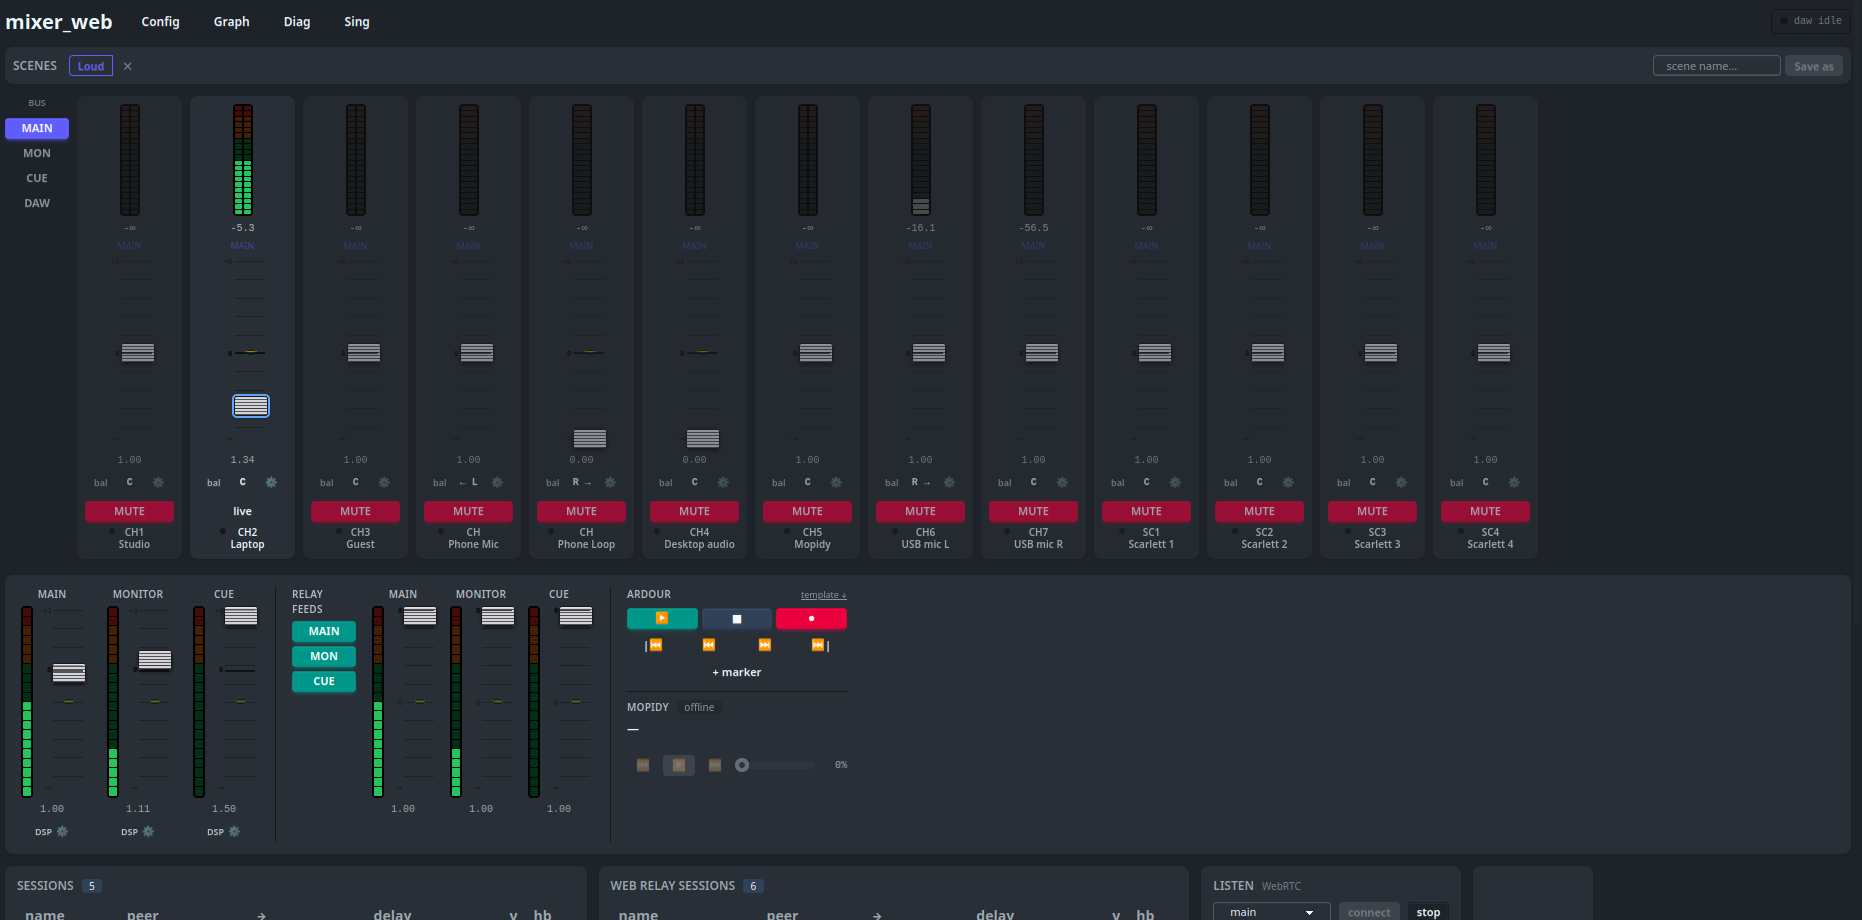The height and width of the screenshot is (920, 1862).
Task: Open CH5 Mopidy channel settings gear
Action: click(x=836, y=482)
